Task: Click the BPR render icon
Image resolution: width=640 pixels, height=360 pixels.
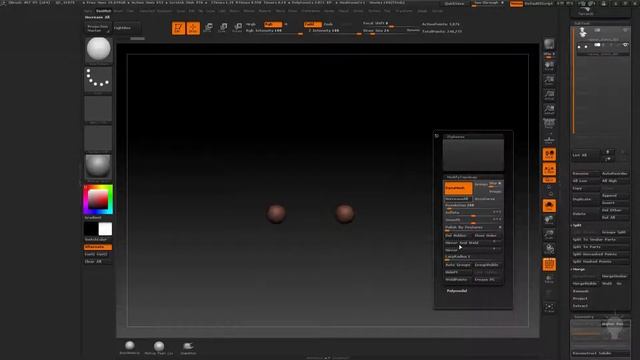Action: [x=549, y=44]
